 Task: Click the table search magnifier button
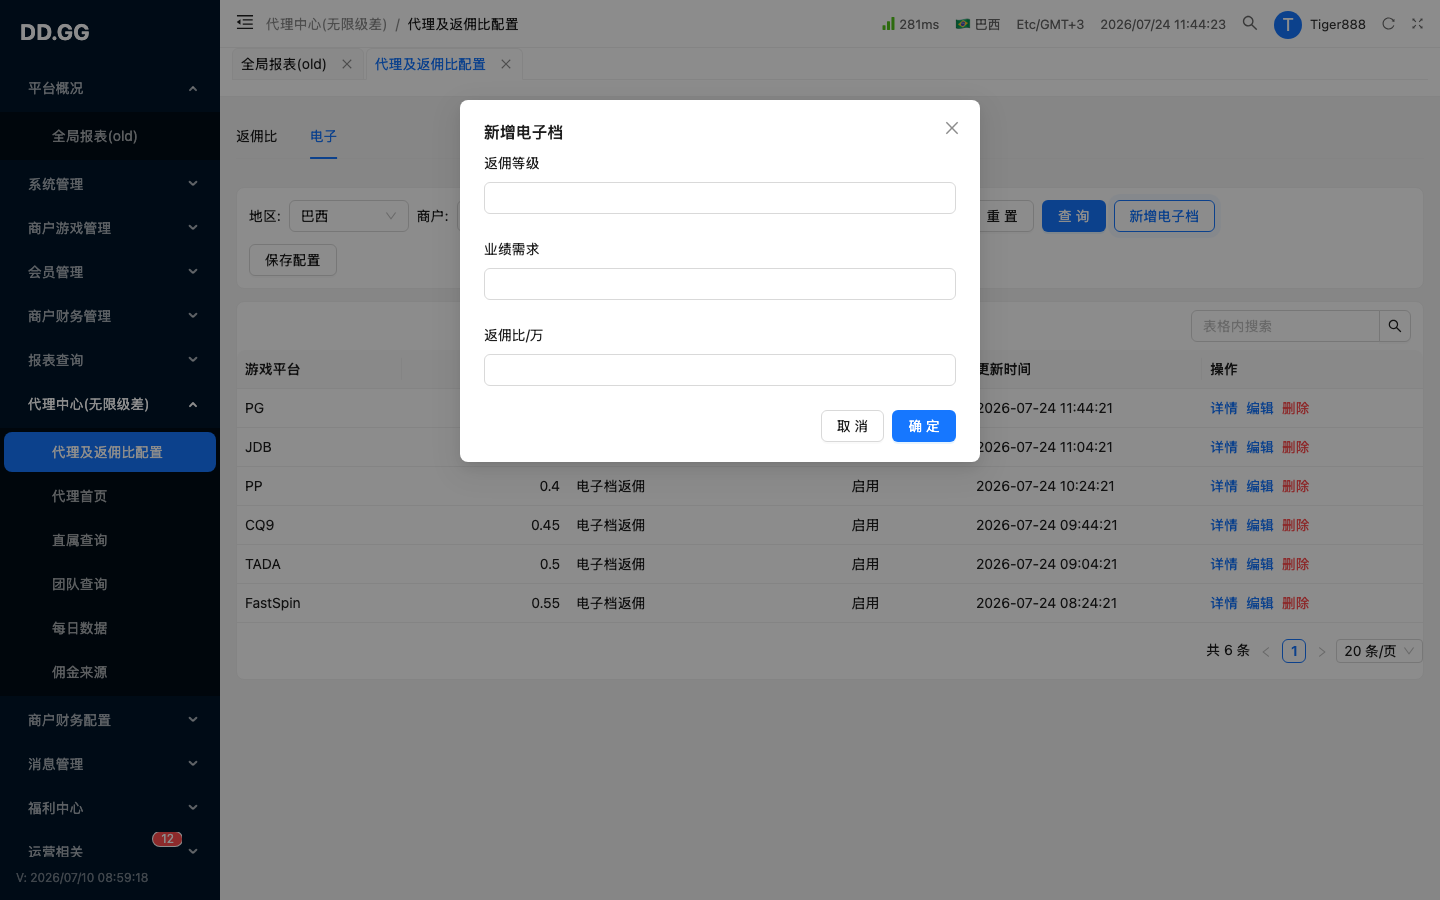tap(1395, 326)
